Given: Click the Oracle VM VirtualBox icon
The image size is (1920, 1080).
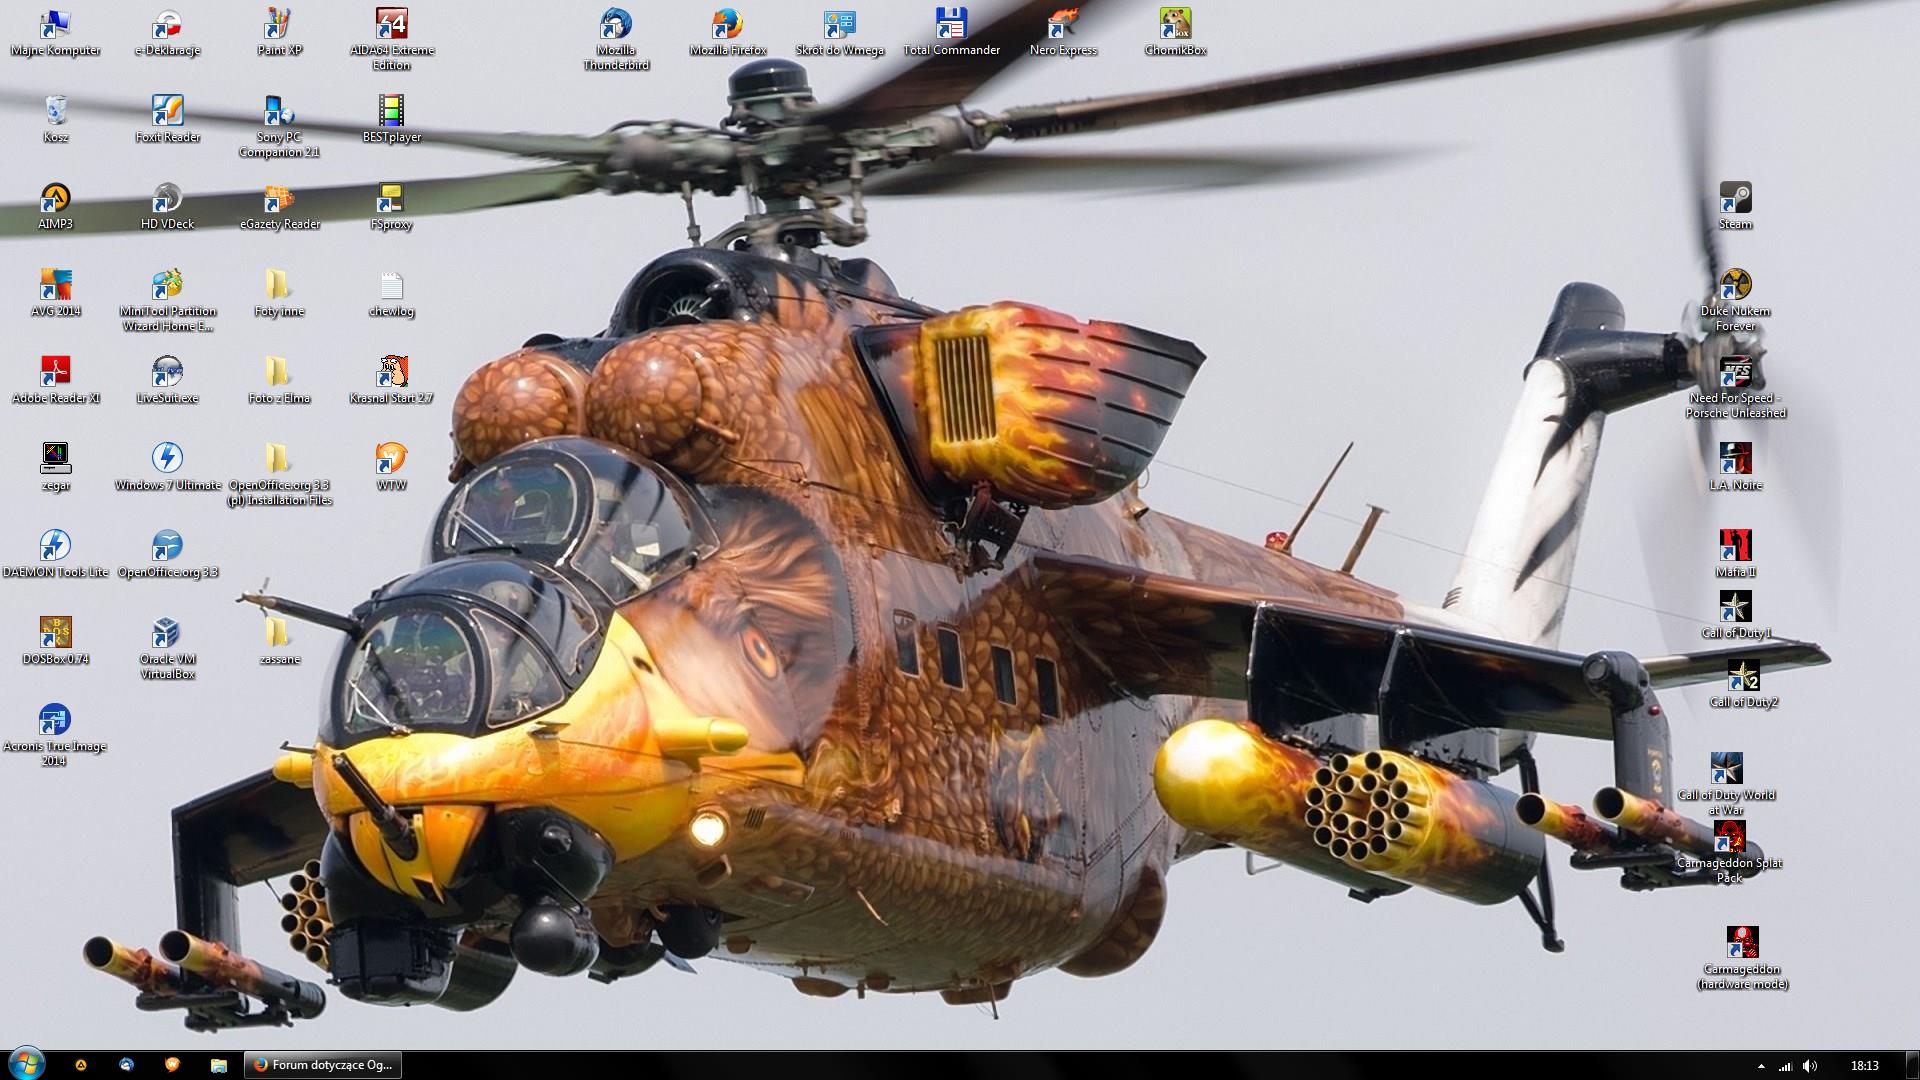Looking at the screenshot, I should coord(167,634).
